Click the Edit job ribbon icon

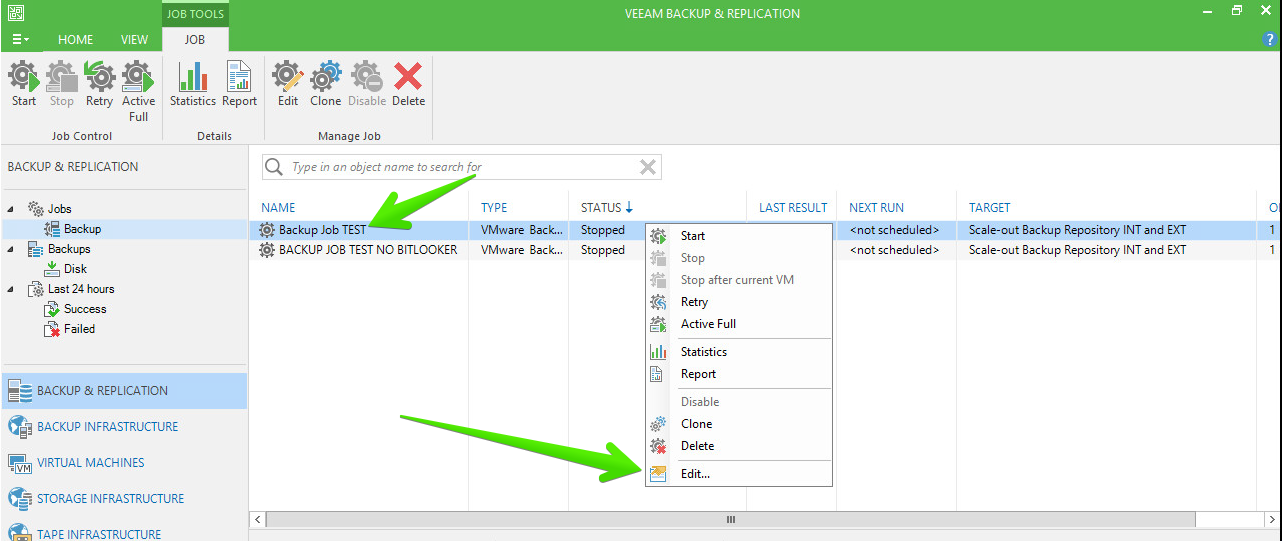tap(288, 83)
